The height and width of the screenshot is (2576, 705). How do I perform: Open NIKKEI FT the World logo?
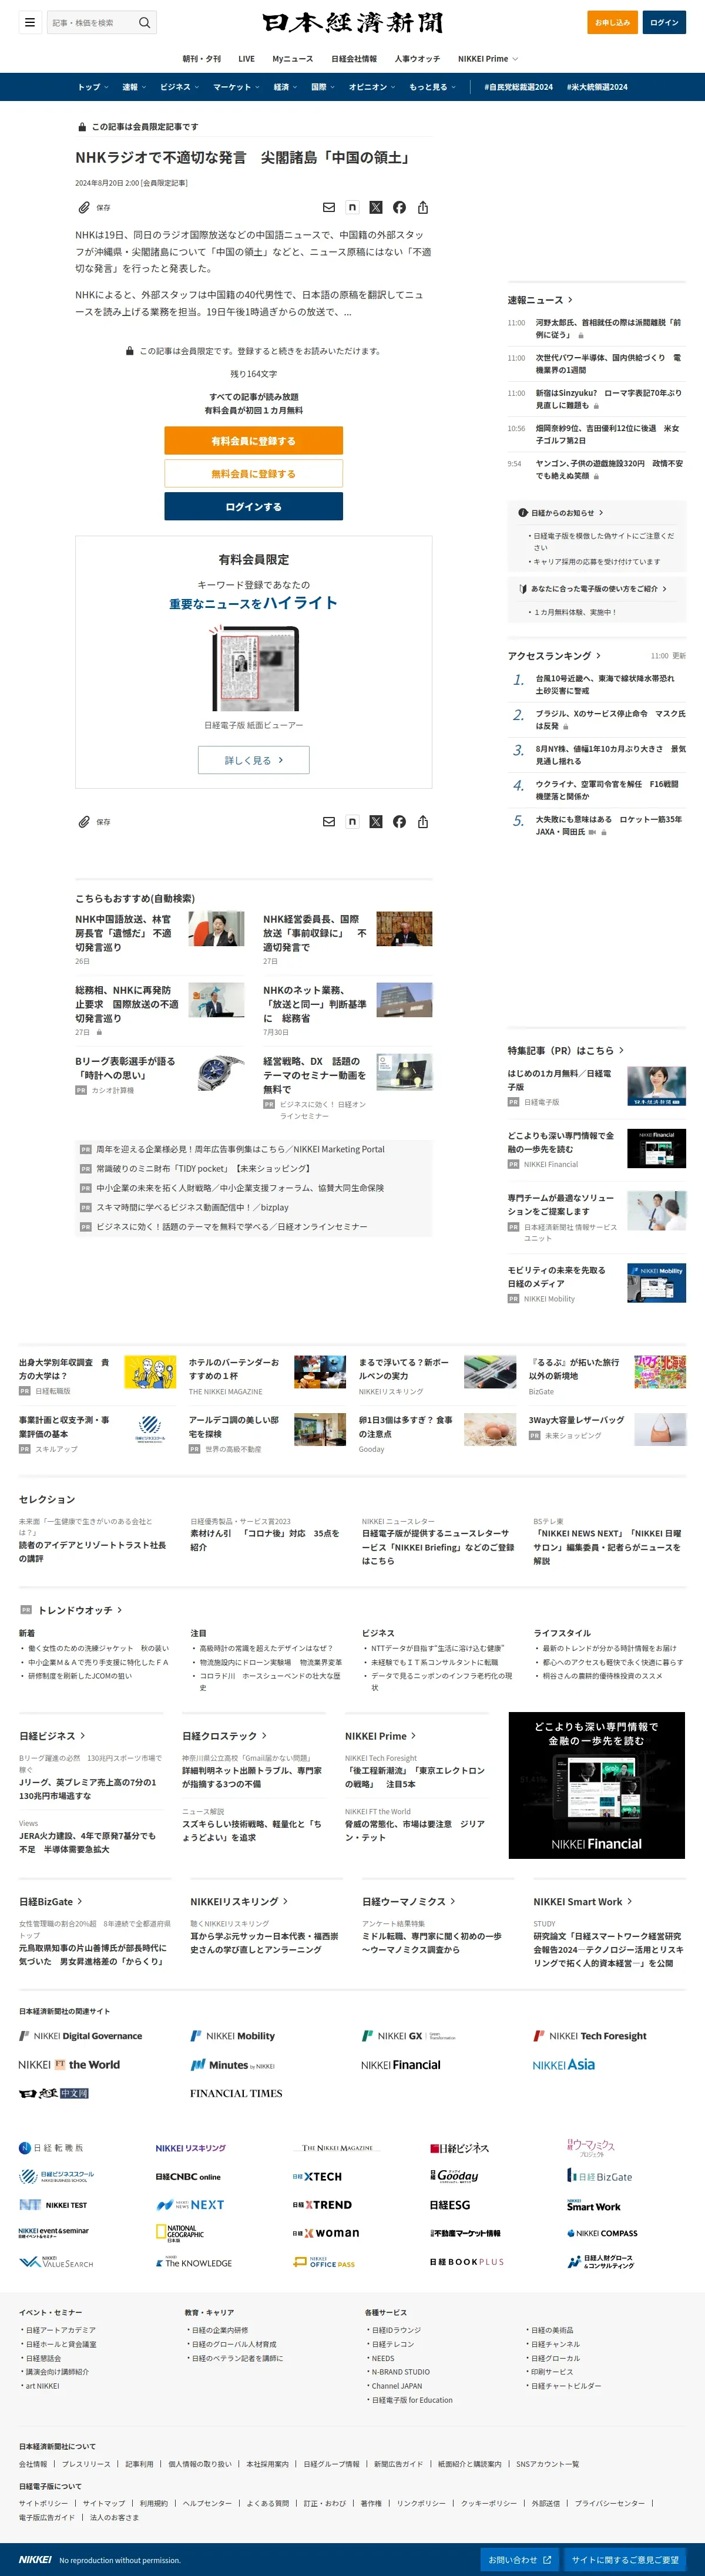pos(69,2065)
